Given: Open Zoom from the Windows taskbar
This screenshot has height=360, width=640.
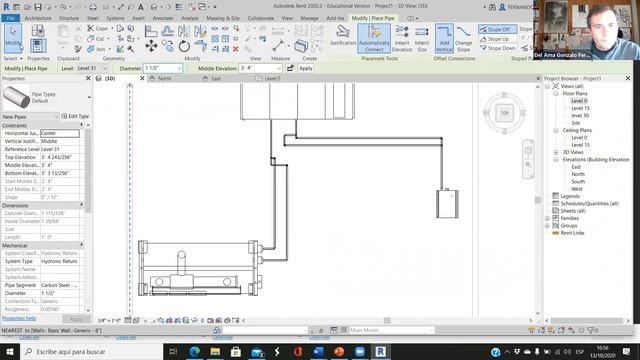Looking at the screenshot, I should click(x=360, y=351).
